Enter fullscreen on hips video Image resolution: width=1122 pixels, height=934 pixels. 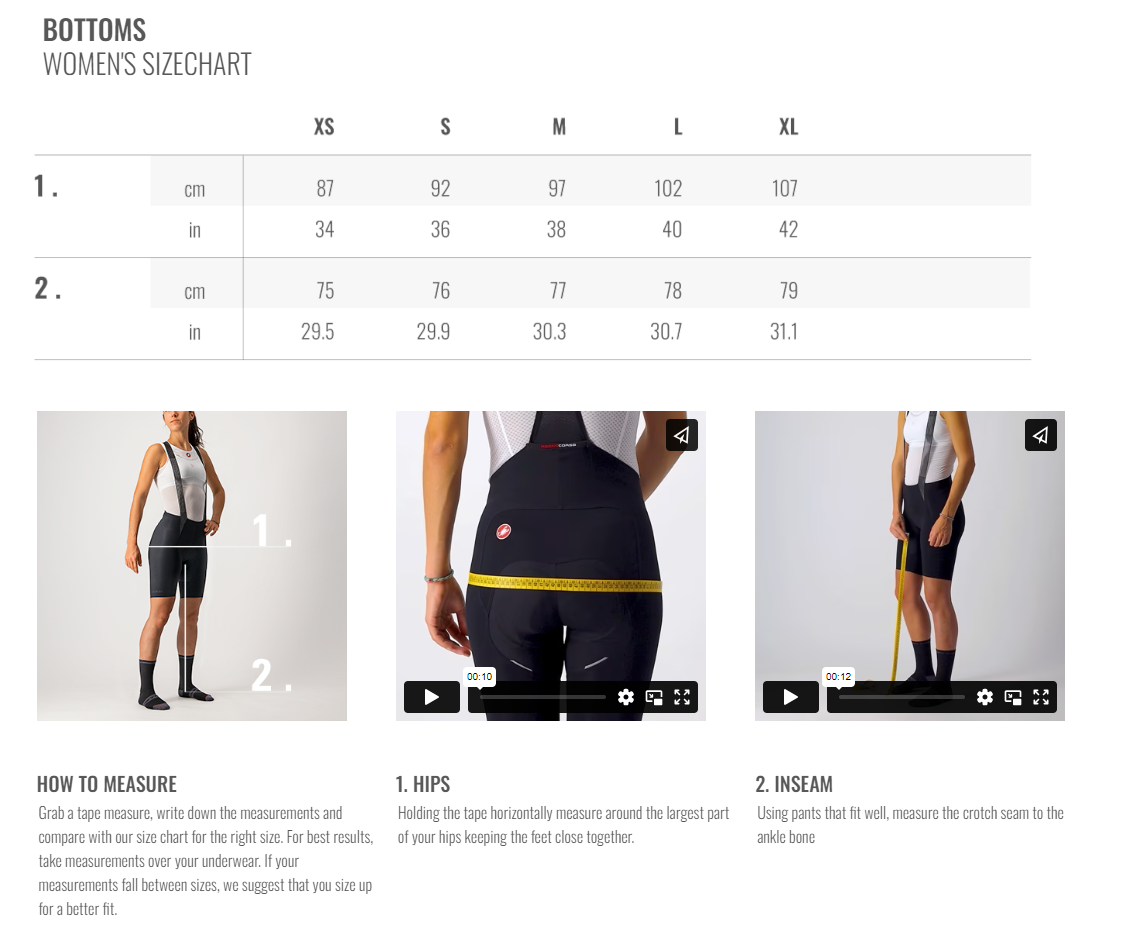point(682,697)
